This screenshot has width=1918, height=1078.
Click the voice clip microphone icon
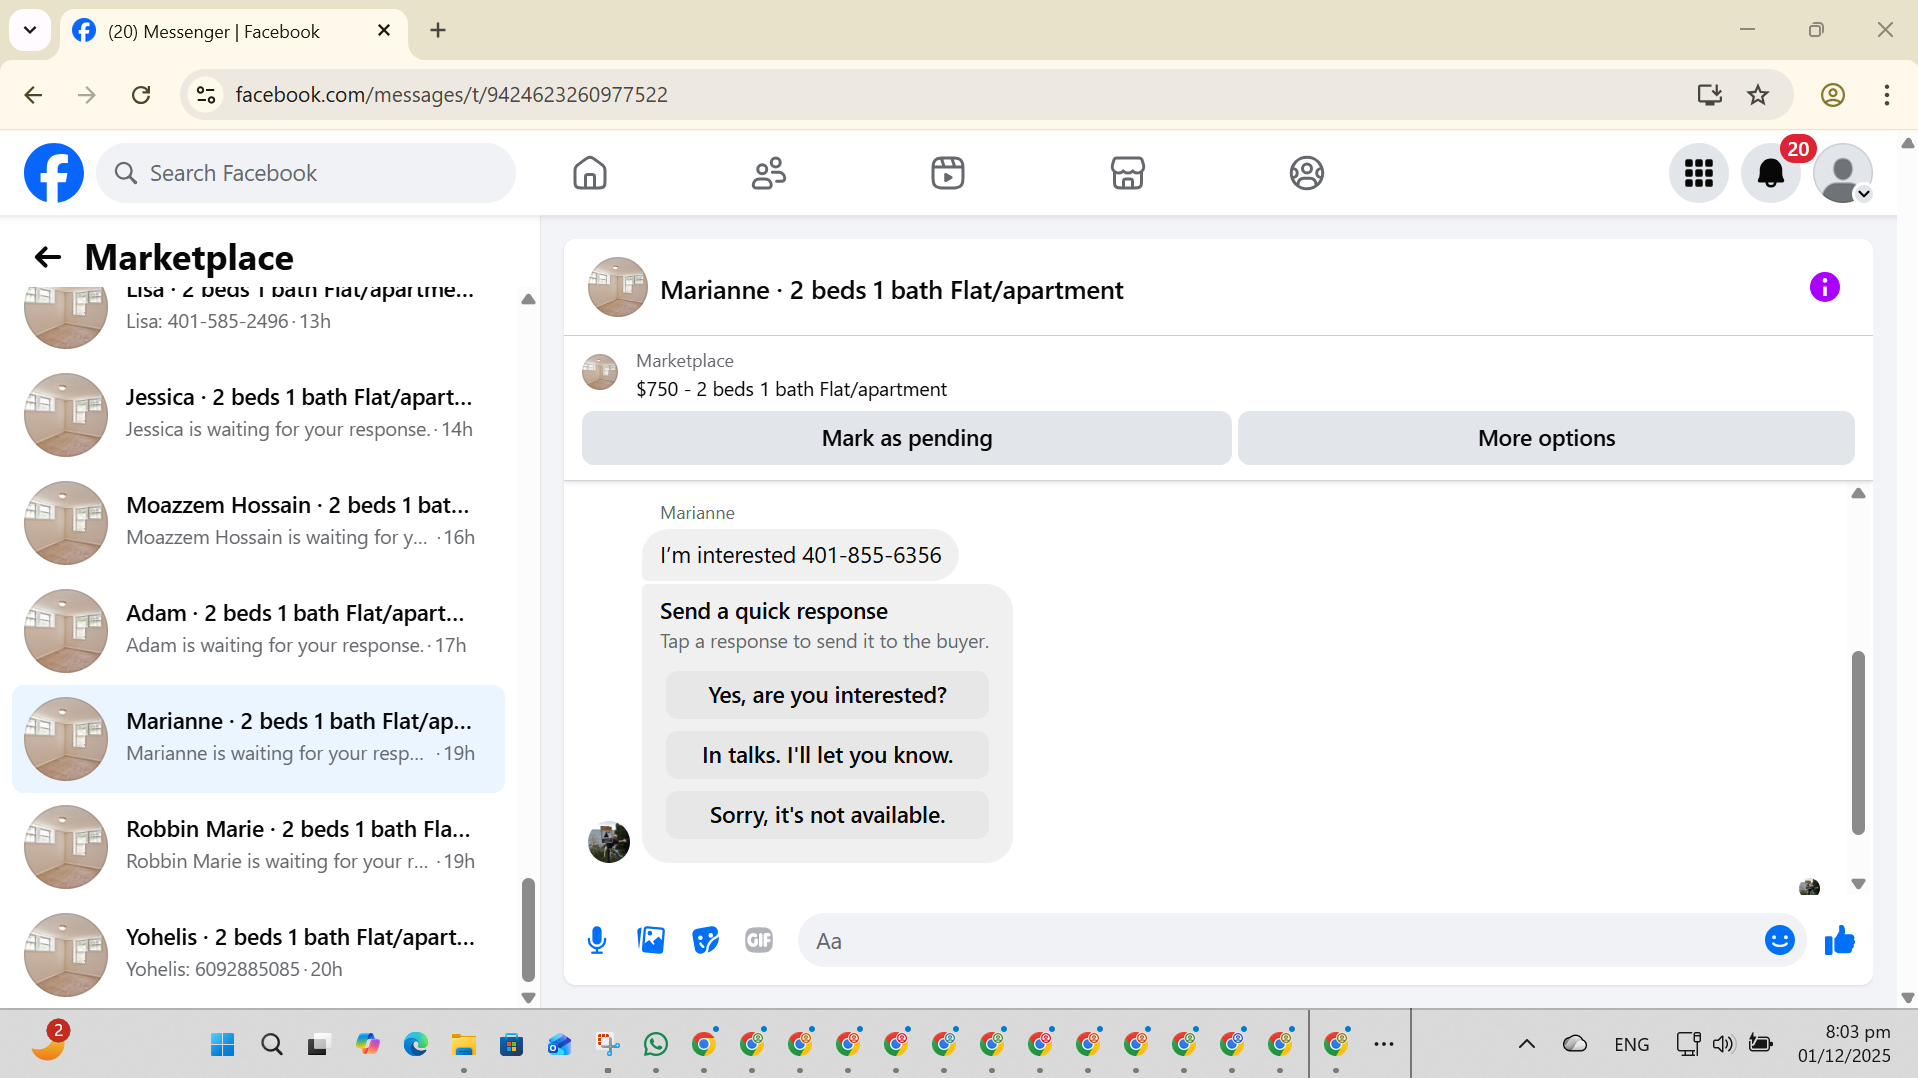click(x=597, y=940)
